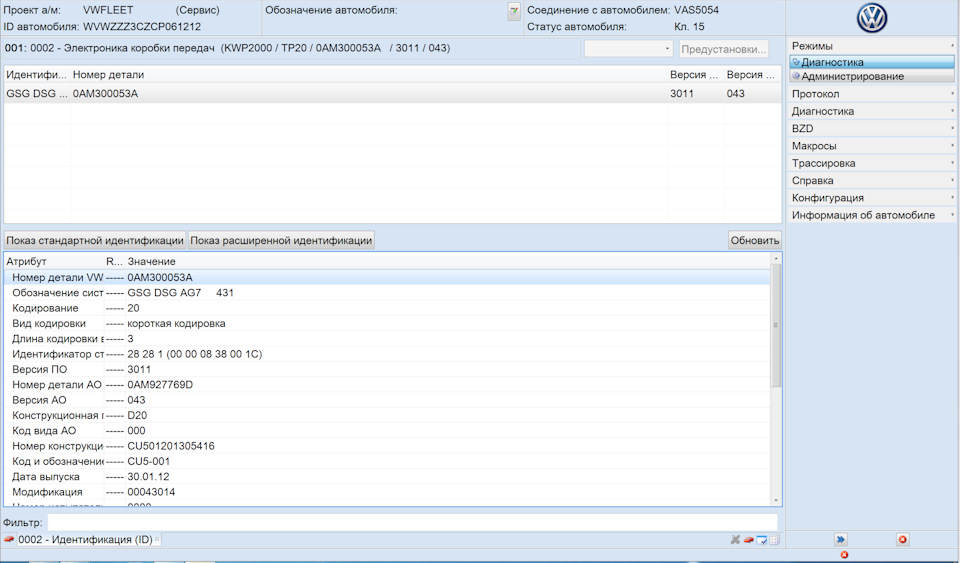Click the Атрибут column header
The width and height of the screenshot is (960, 563).
(x=54, y=261)
